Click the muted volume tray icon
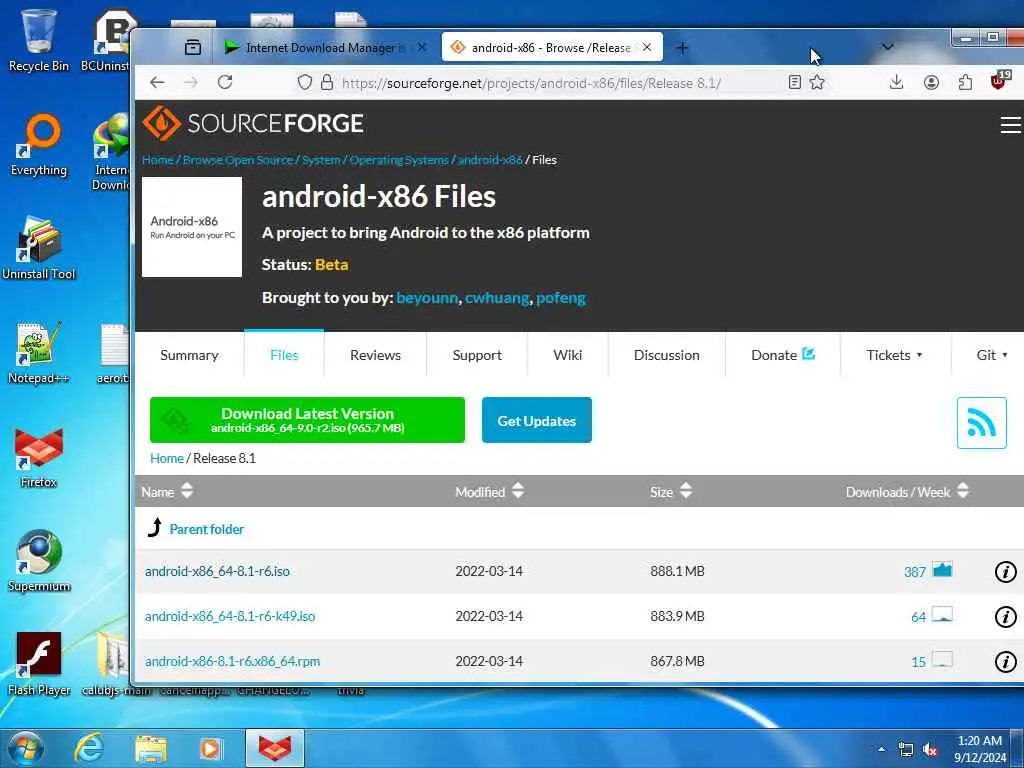 tap(930, 750)
